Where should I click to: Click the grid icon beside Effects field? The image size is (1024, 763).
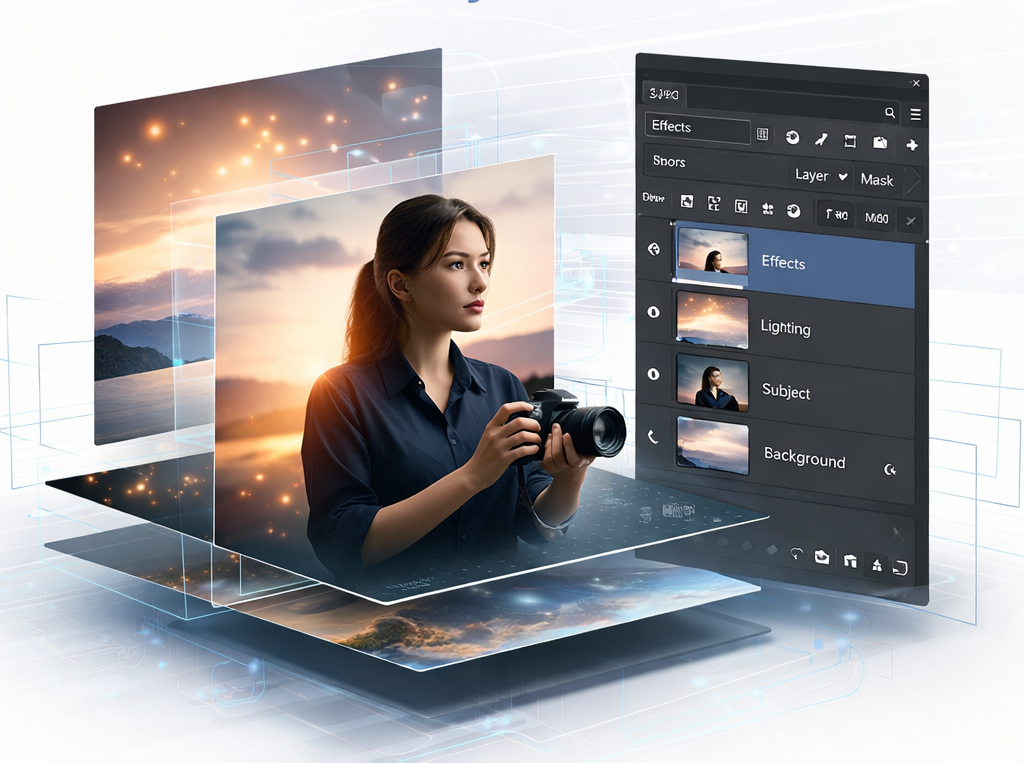[x=762, y=134]
